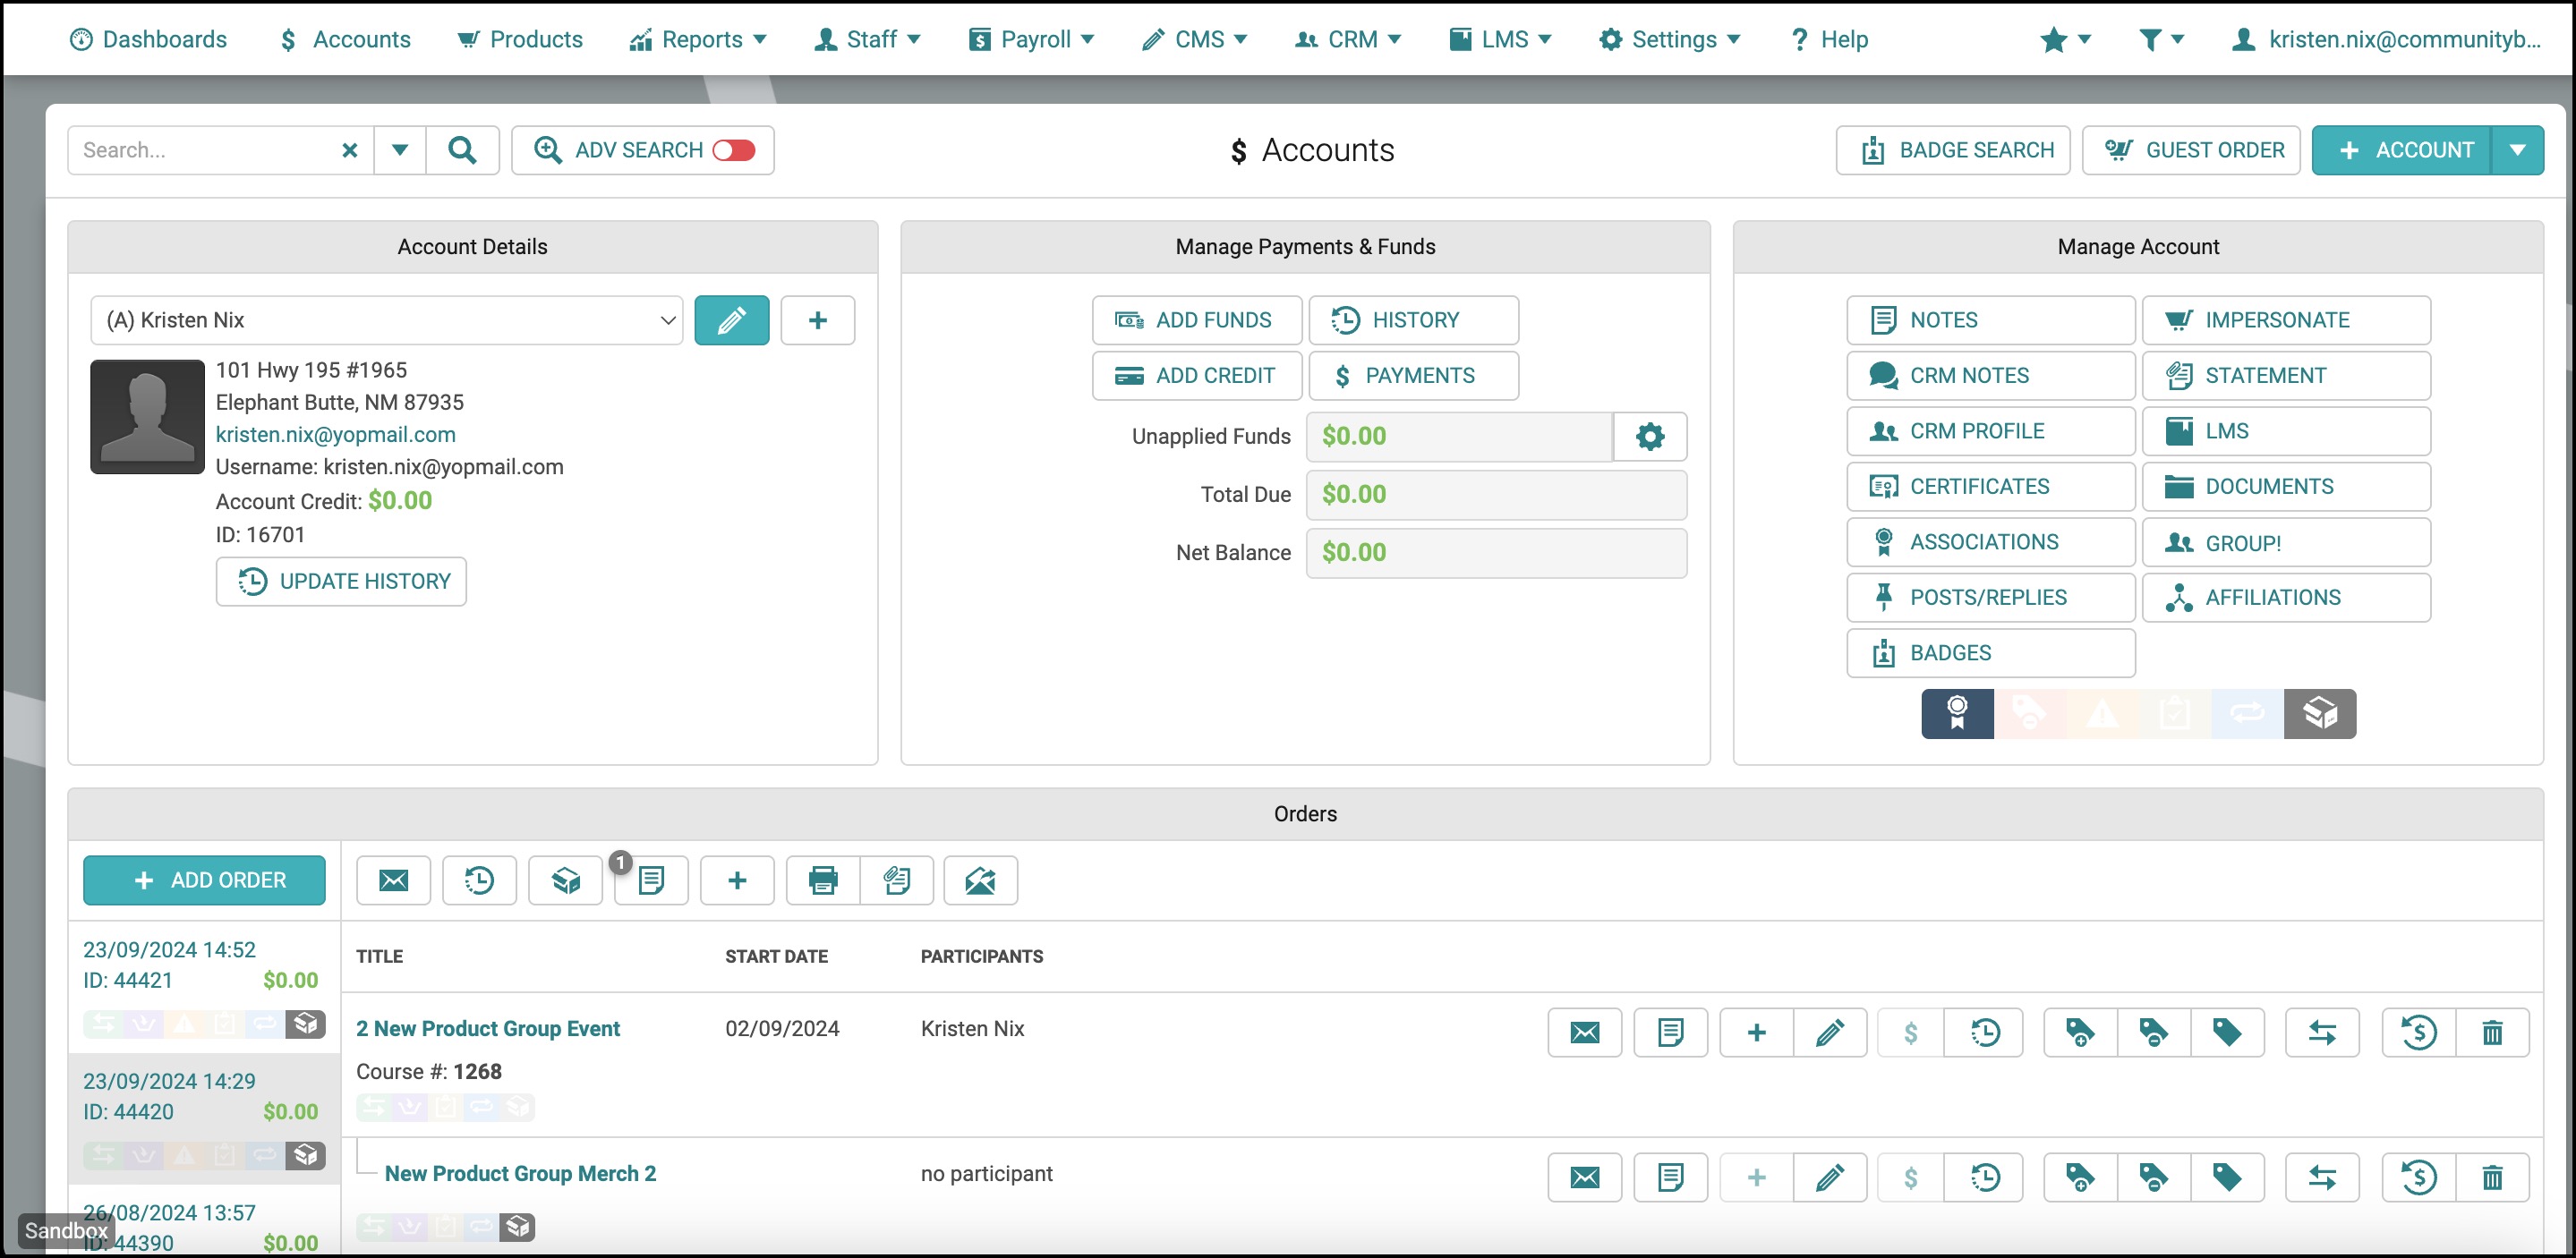Clear the search box with X
The width and height of the screenshot is (2576, 1258).
[x=350, y=150]
